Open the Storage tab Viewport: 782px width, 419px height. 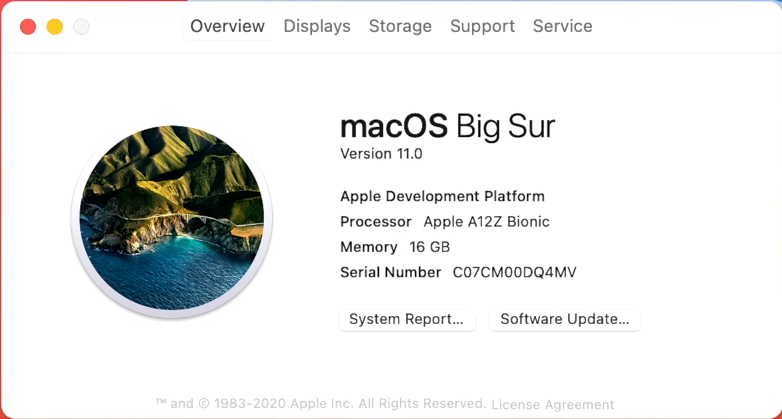400,26
